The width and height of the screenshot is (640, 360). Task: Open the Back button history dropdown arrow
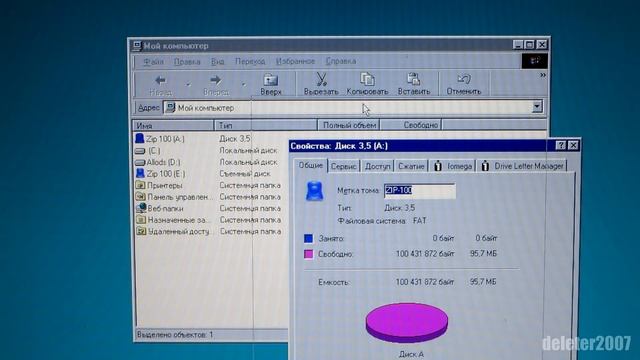coord(188,84)
